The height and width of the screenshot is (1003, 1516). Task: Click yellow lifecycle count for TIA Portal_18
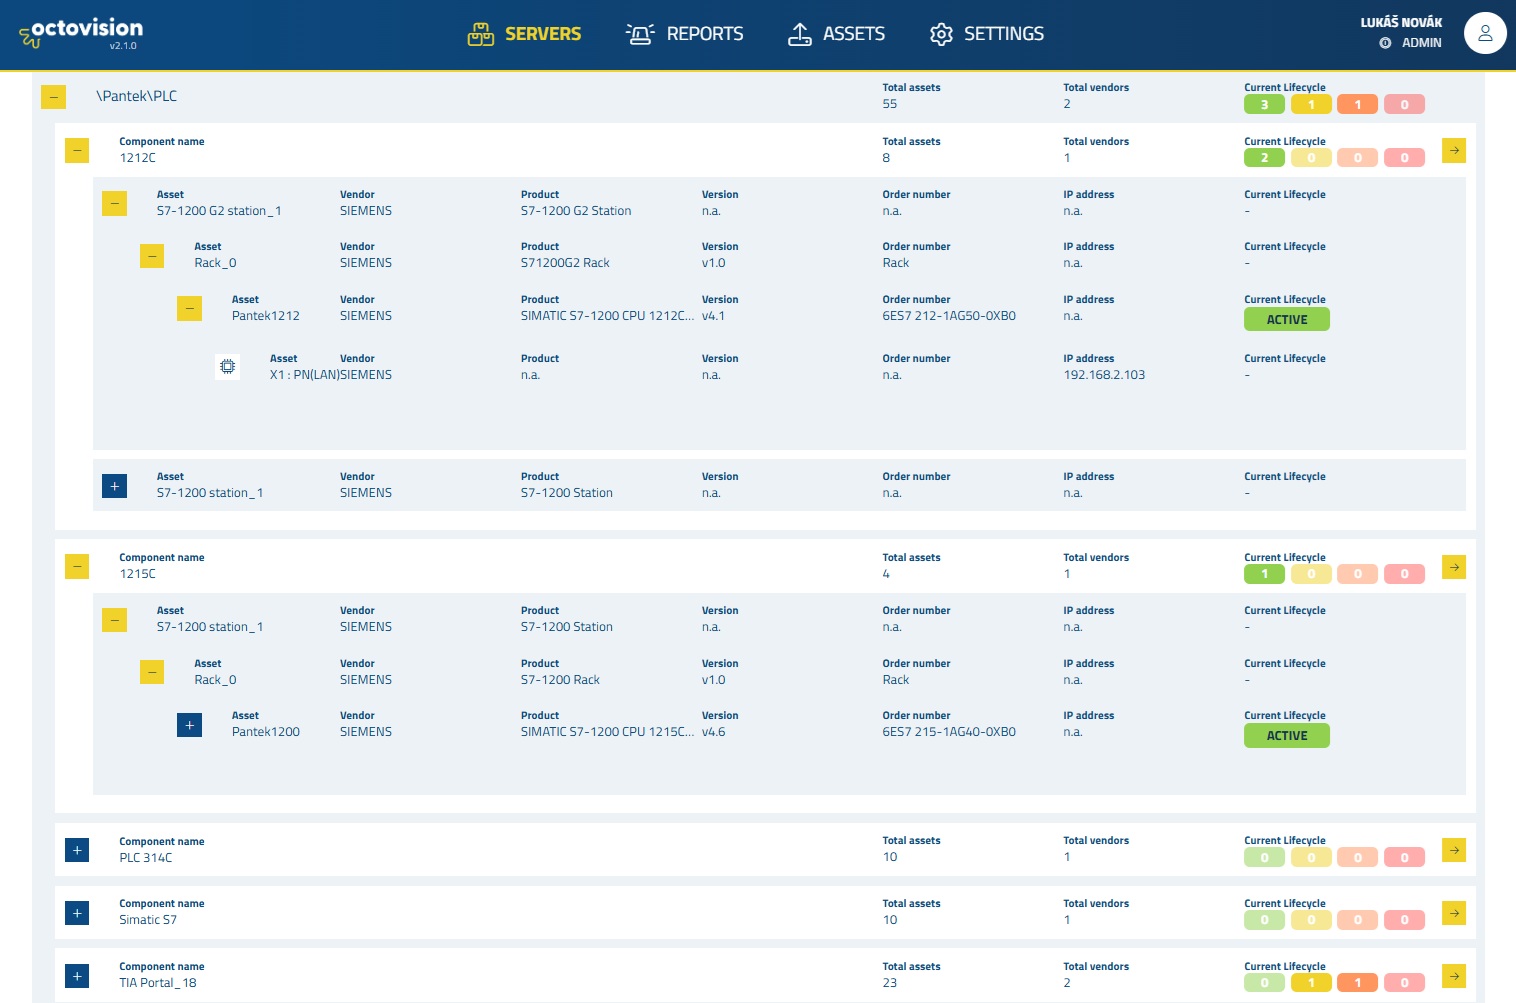coord(1311,983)
